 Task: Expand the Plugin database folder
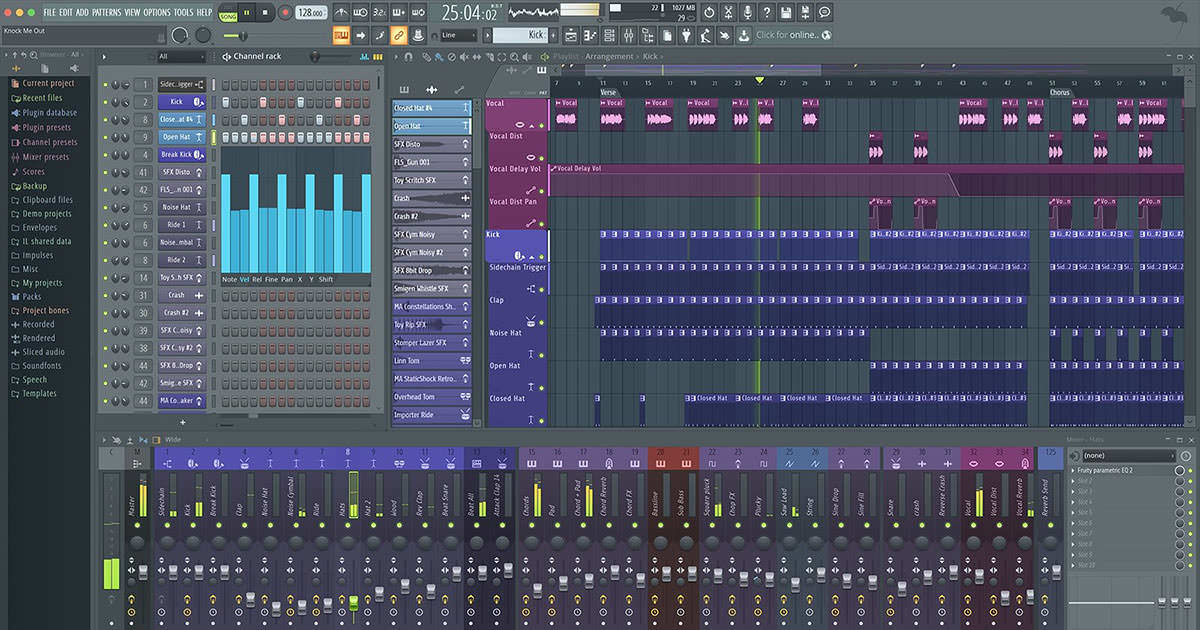tap(43, 113)
